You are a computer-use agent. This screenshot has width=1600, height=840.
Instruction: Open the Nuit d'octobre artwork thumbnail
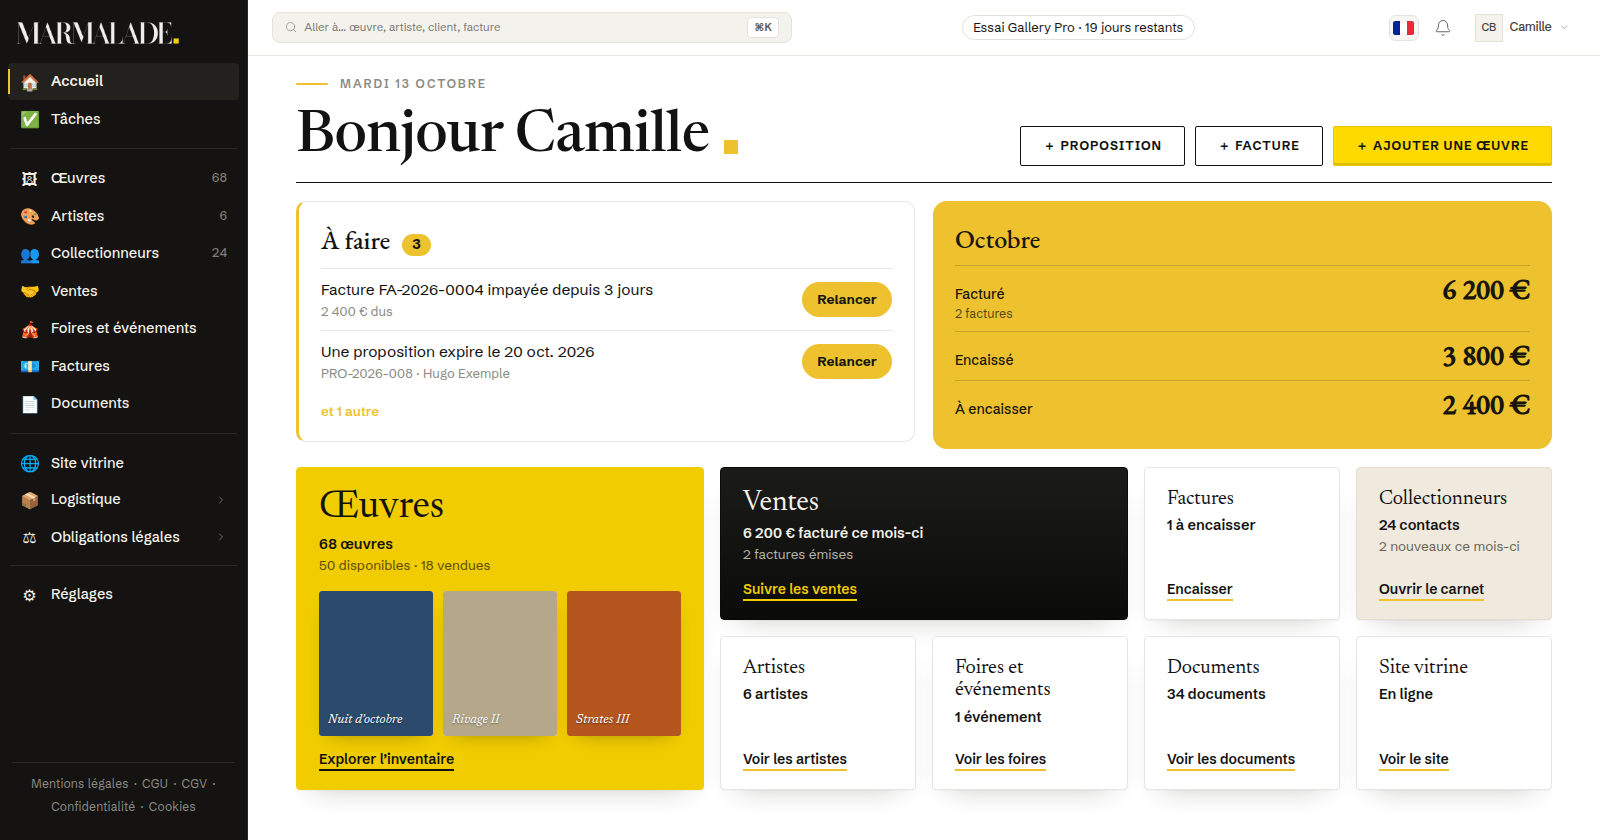[x=376, y=664]
